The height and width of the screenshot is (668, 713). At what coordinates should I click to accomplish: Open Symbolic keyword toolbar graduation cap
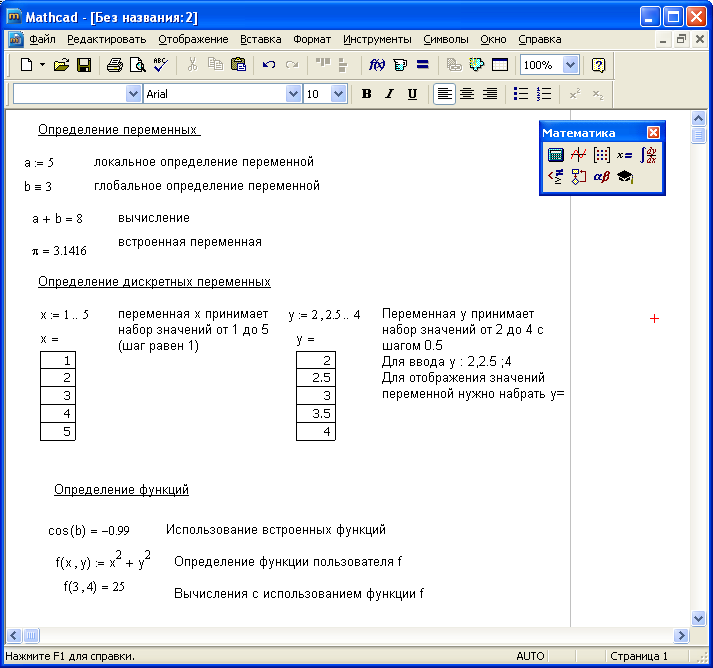625,177
